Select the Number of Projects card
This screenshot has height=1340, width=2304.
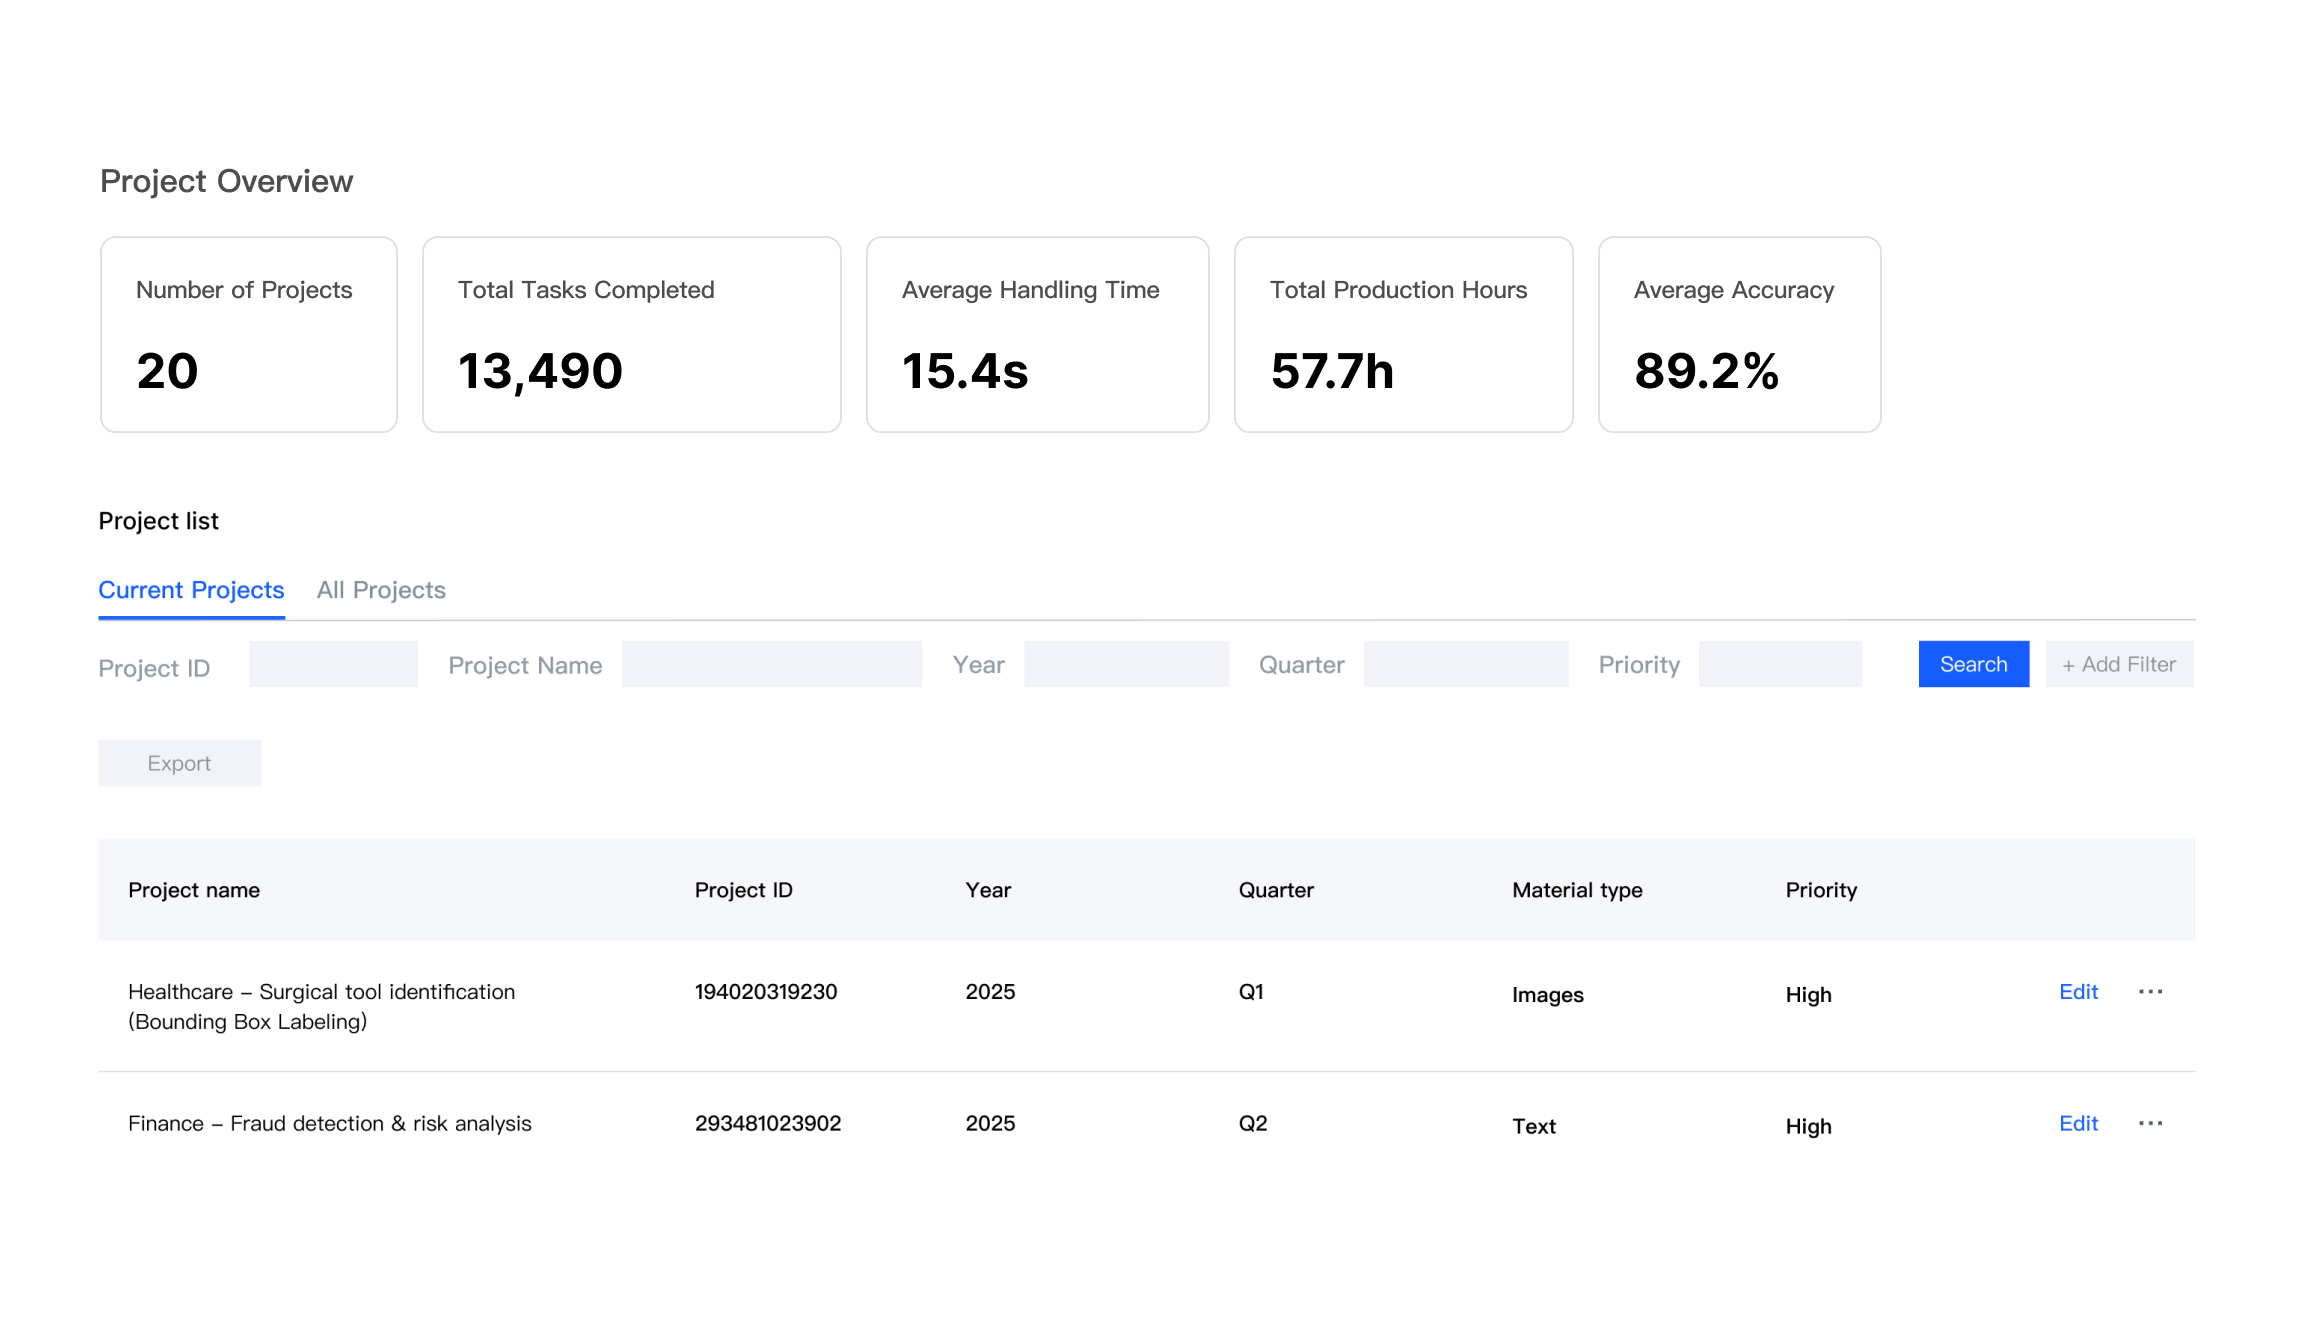pos(248,334)
